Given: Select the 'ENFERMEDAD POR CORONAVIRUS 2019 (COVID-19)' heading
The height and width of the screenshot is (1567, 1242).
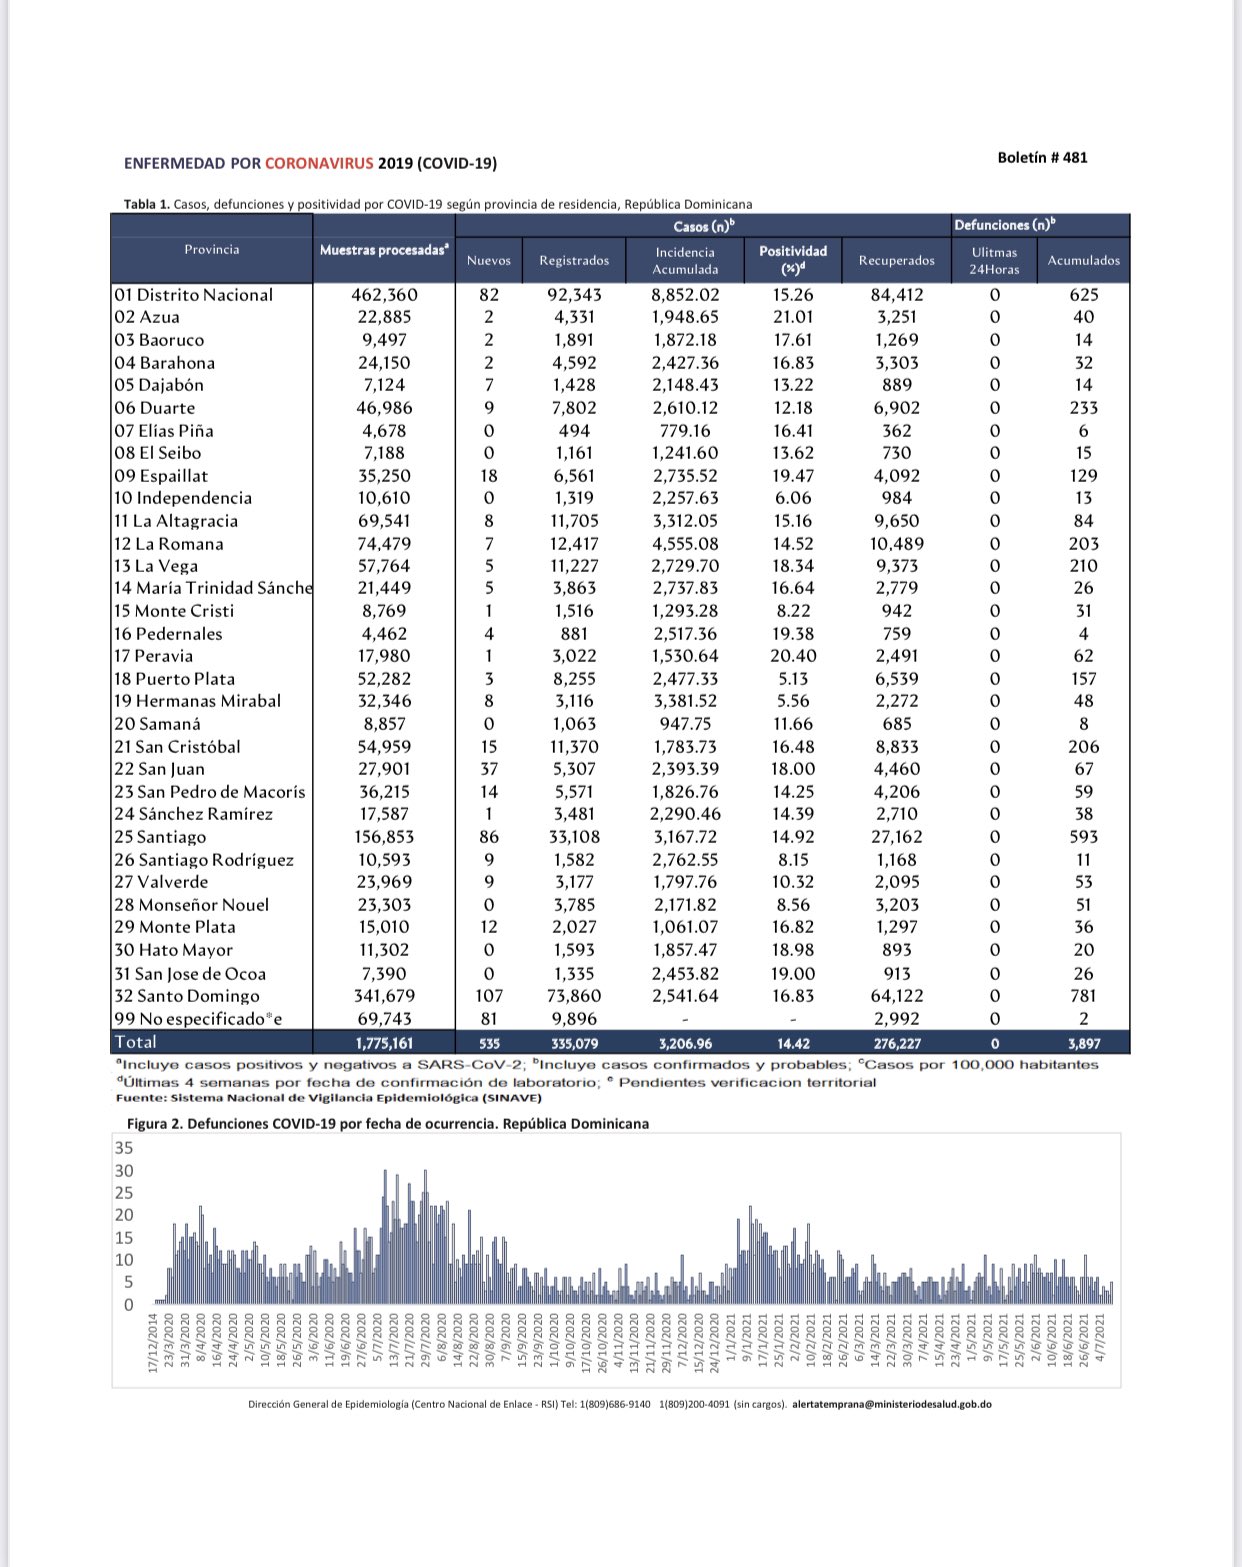Looking at the screenshot, I should click(x=310, y=163).
